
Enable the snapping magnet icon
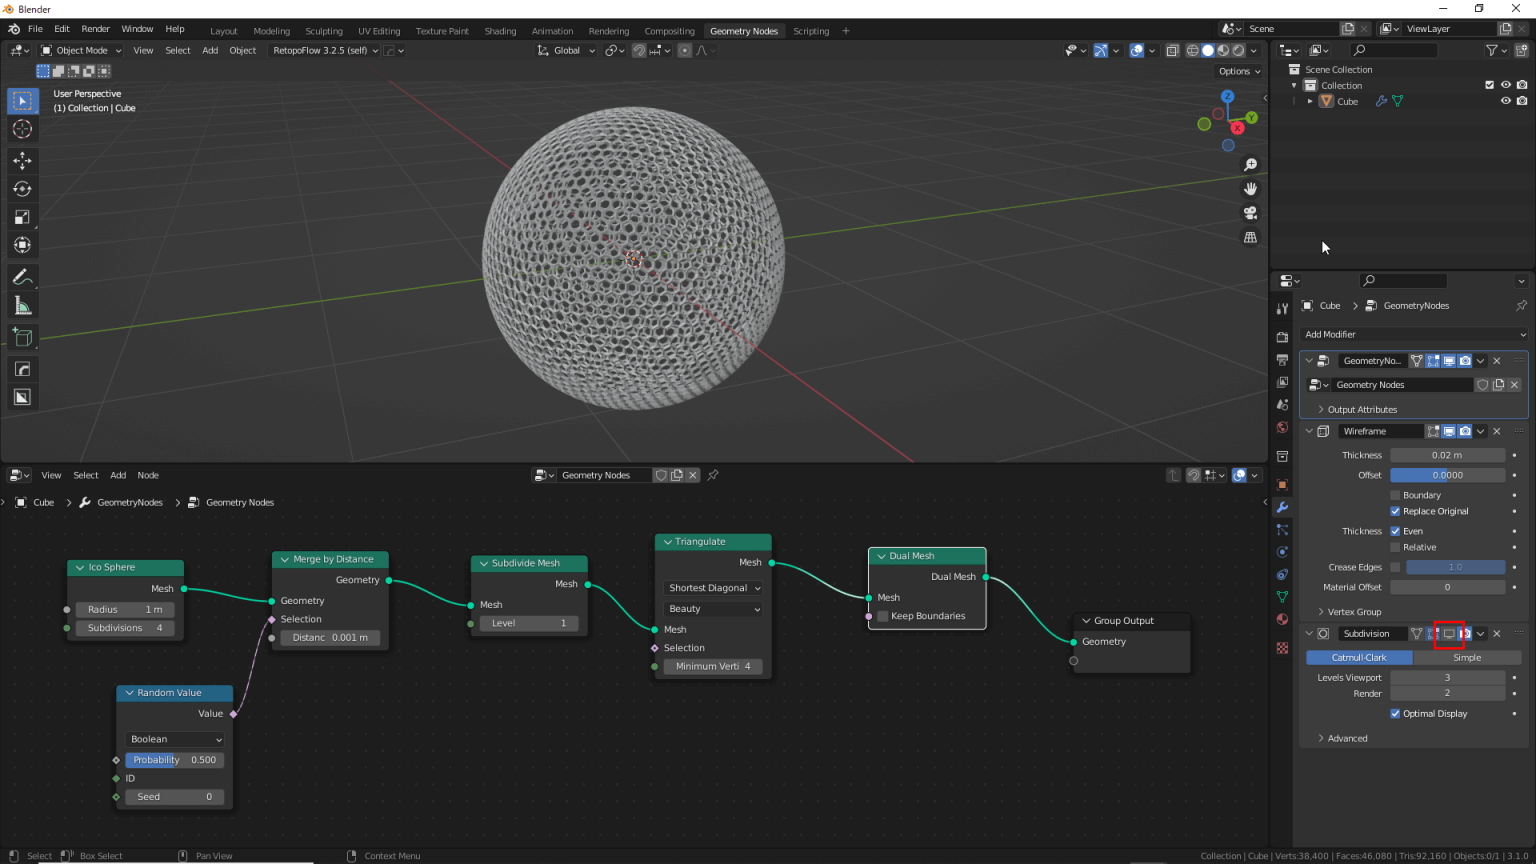pos(639,50)
